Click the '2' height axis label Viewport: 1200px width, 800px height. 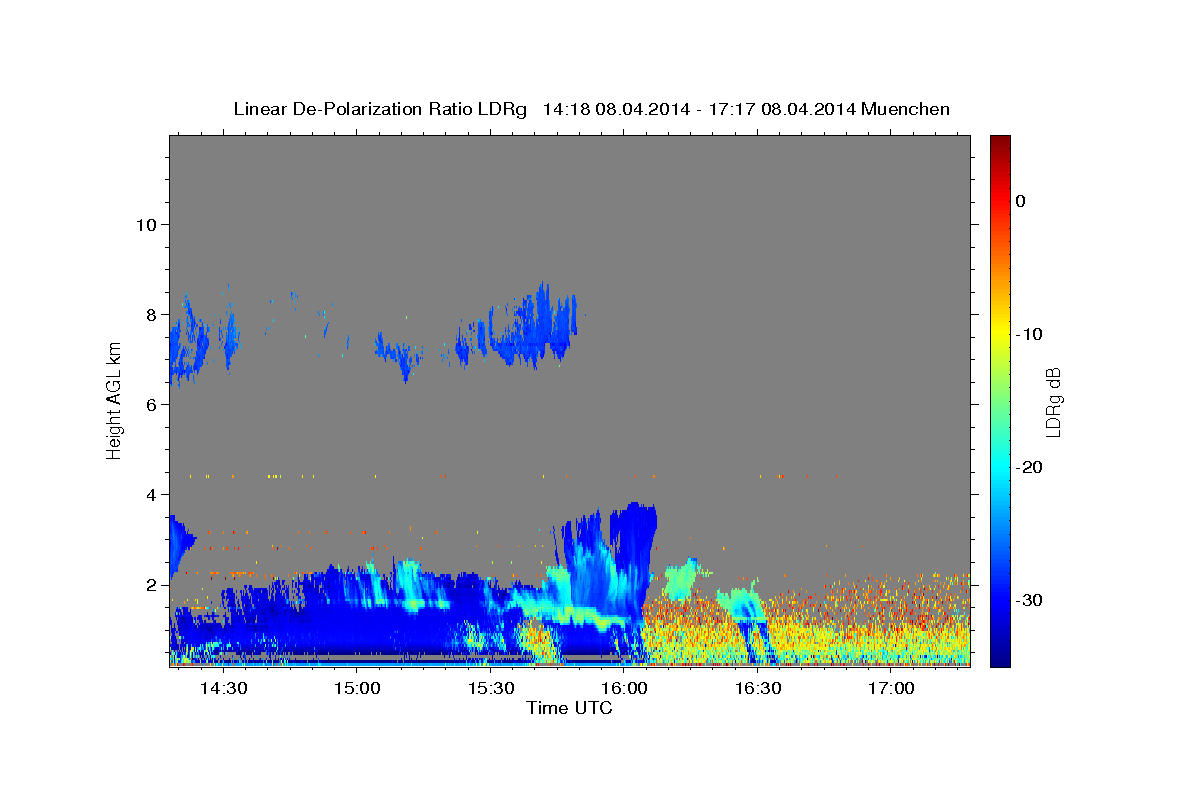tap(151, 584)
